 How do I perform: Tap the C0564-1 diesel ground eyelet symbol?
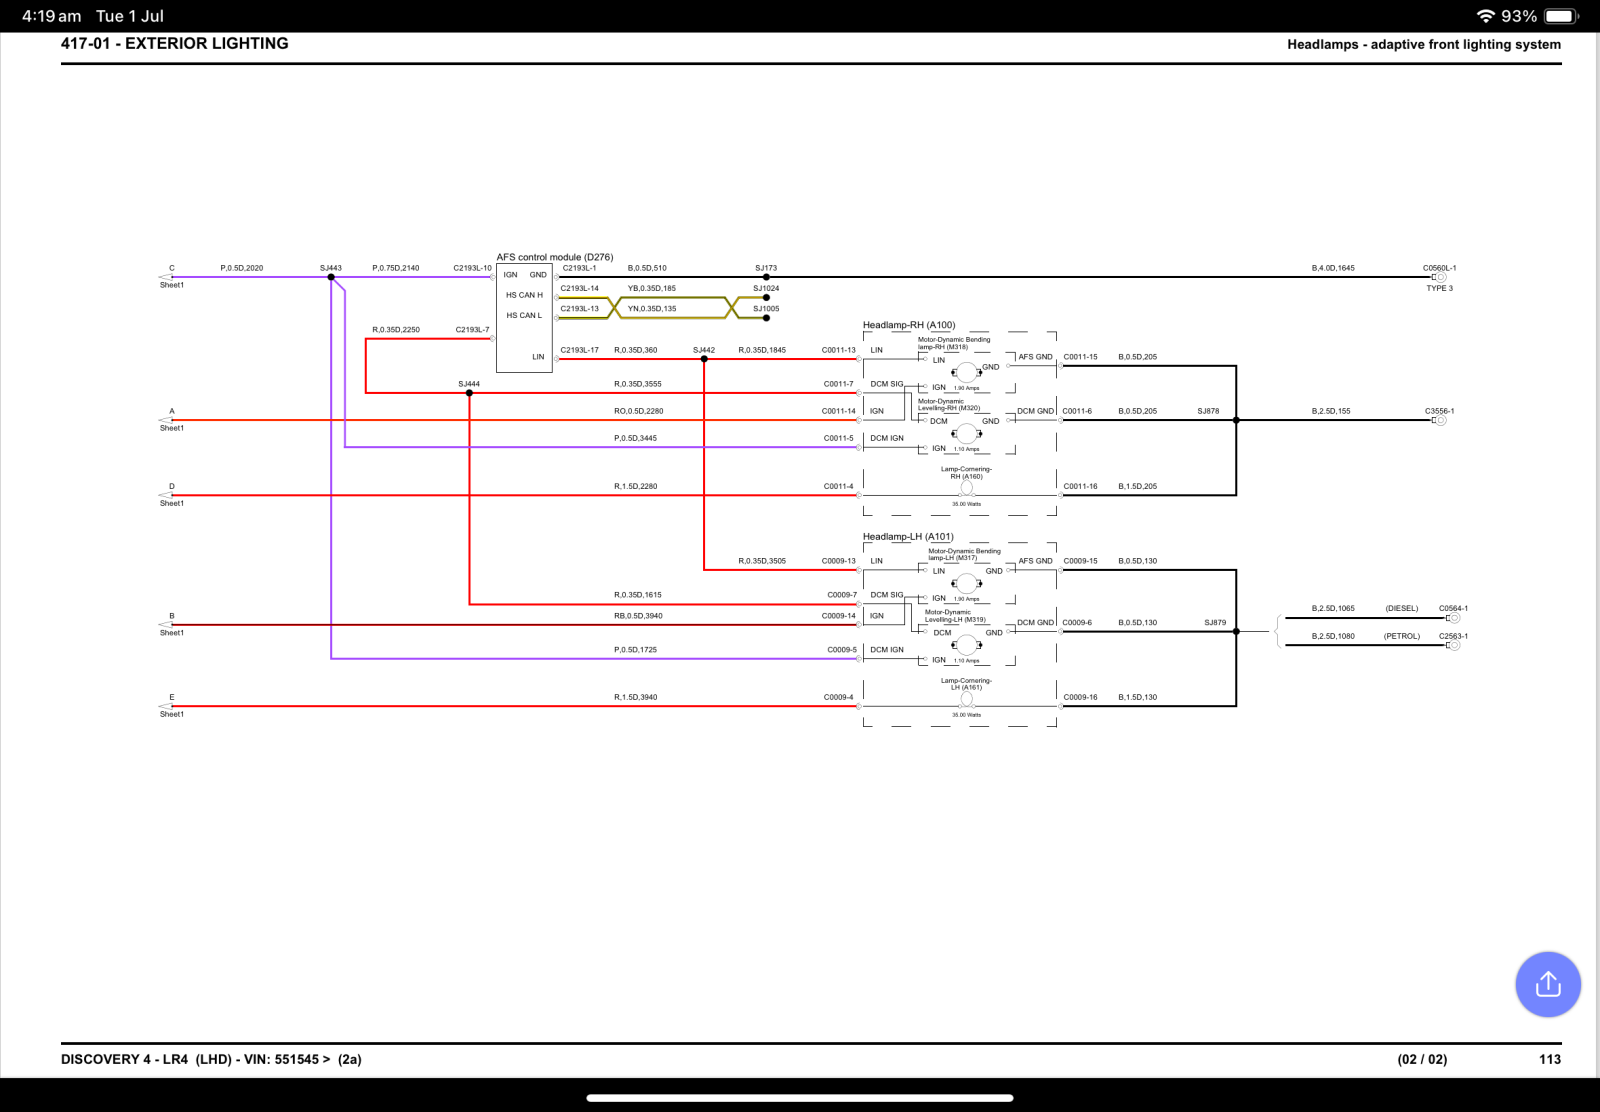[x=1453, y=618]
